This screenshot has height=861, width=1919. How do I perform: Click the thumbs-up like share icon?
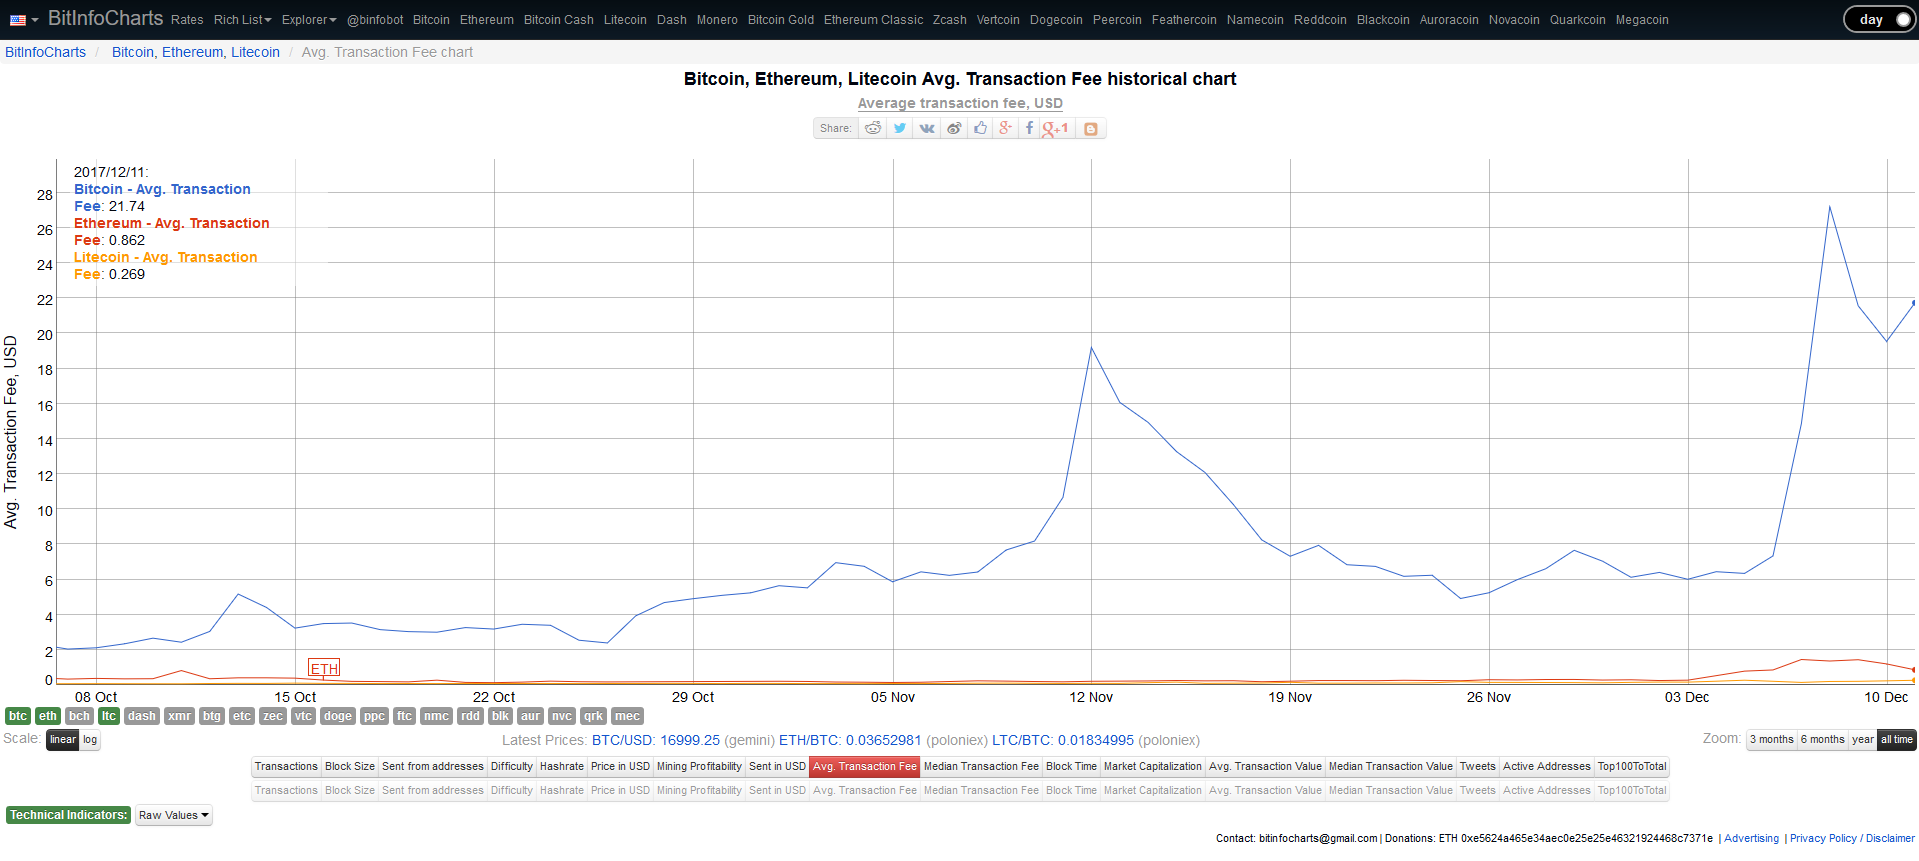980,128
